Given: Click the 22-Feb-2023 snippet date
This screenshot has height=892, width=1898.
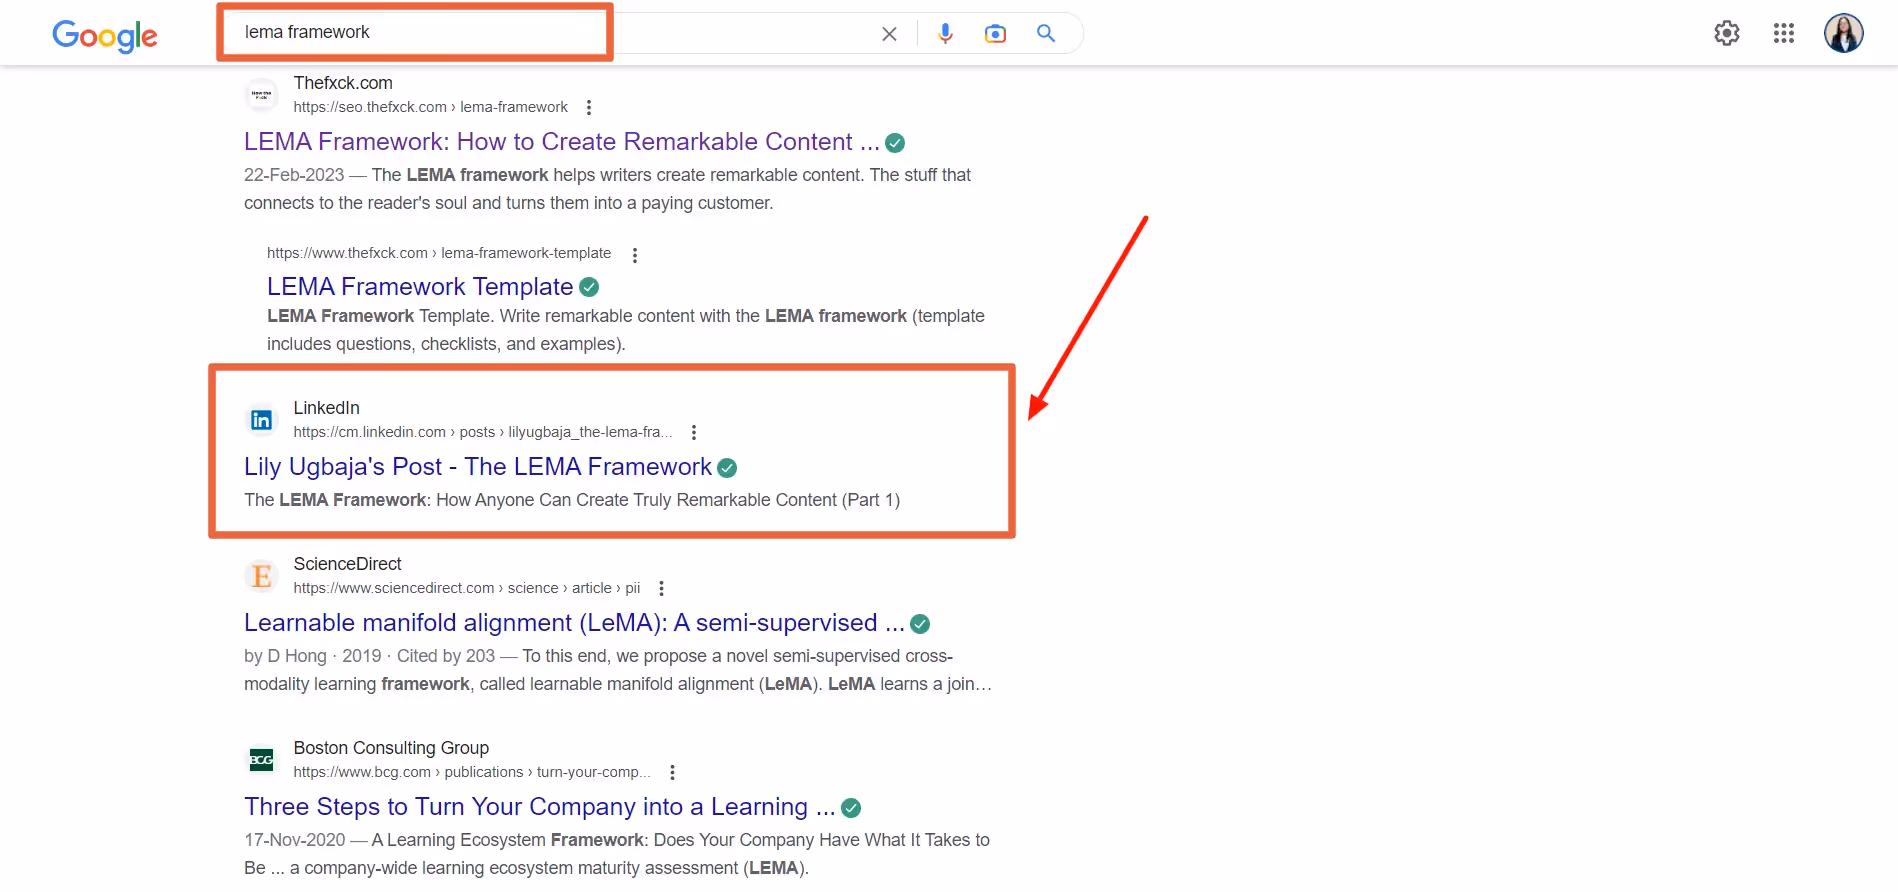Looking at the screenshot, I should [x=294, y=175].
